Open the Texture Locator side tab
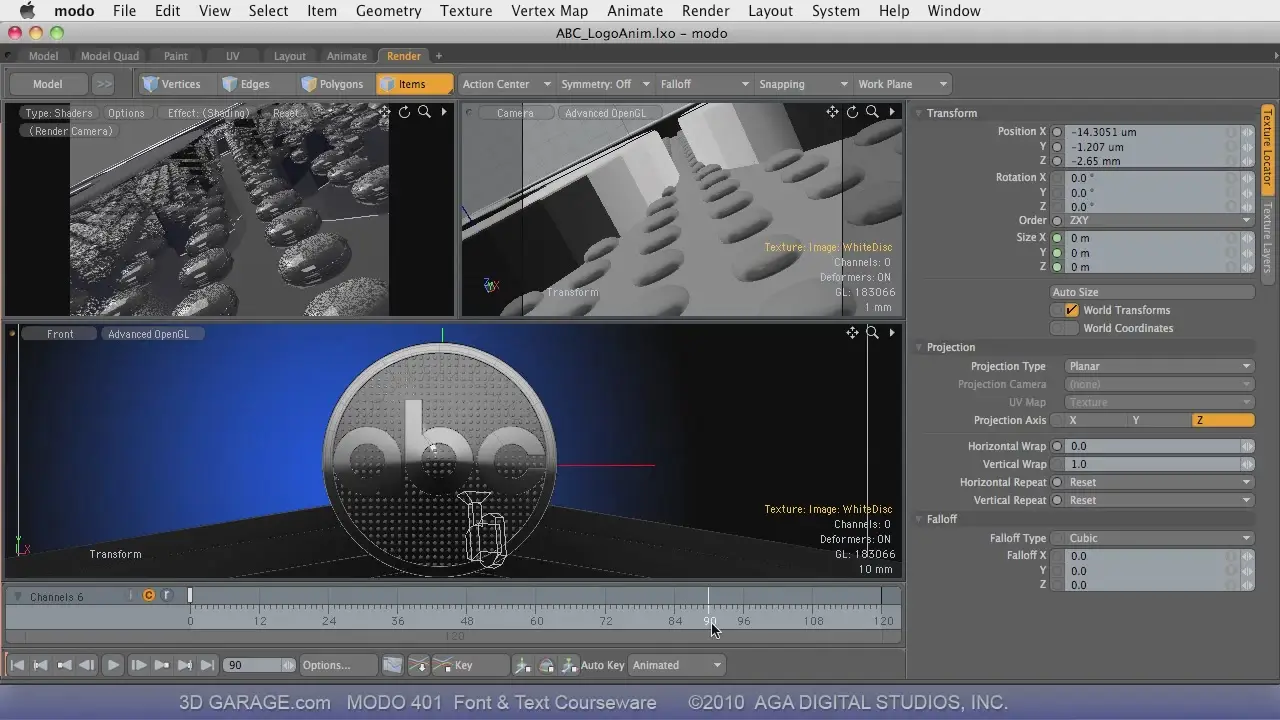Image resolution: width=1280 pixels, height=720 pixels. coord(1267,149)
